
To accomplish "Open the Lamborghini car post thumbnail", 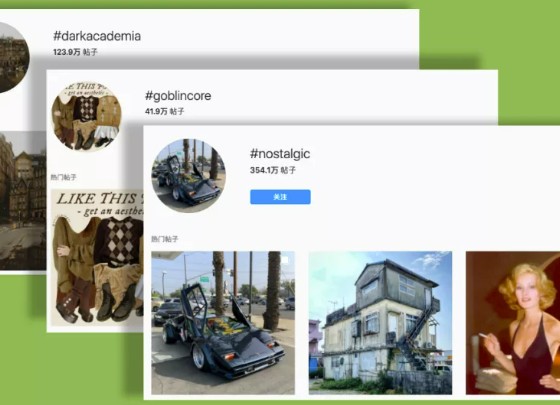I will click(x=223, y=323).
